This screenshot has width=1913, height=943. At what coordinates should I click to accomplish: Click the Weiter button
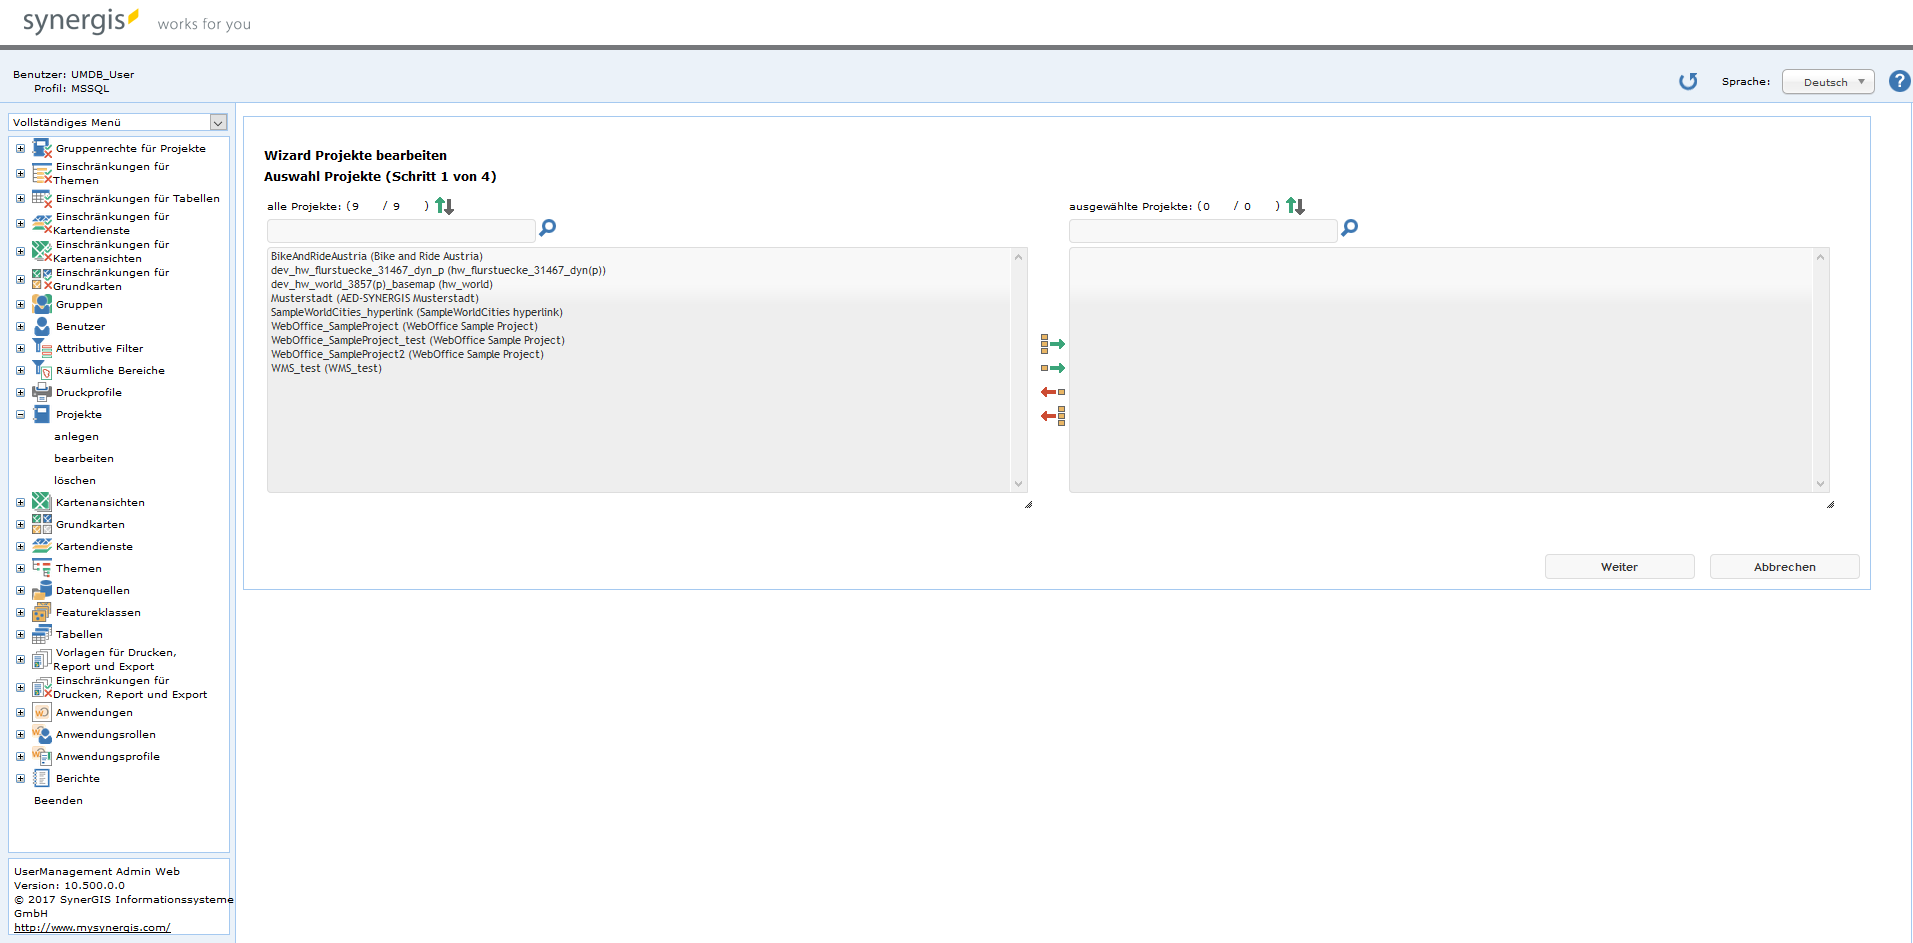(1619, 567)
